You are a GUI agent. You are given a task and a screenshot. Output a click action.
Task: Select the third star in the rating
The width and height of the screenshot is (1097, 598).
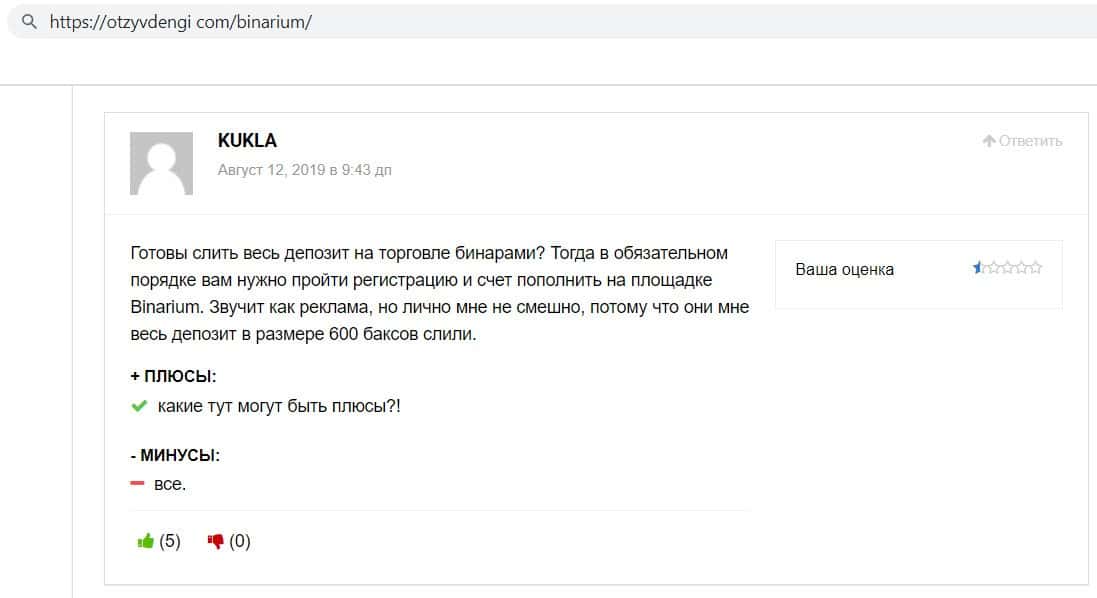[1008, 268]
